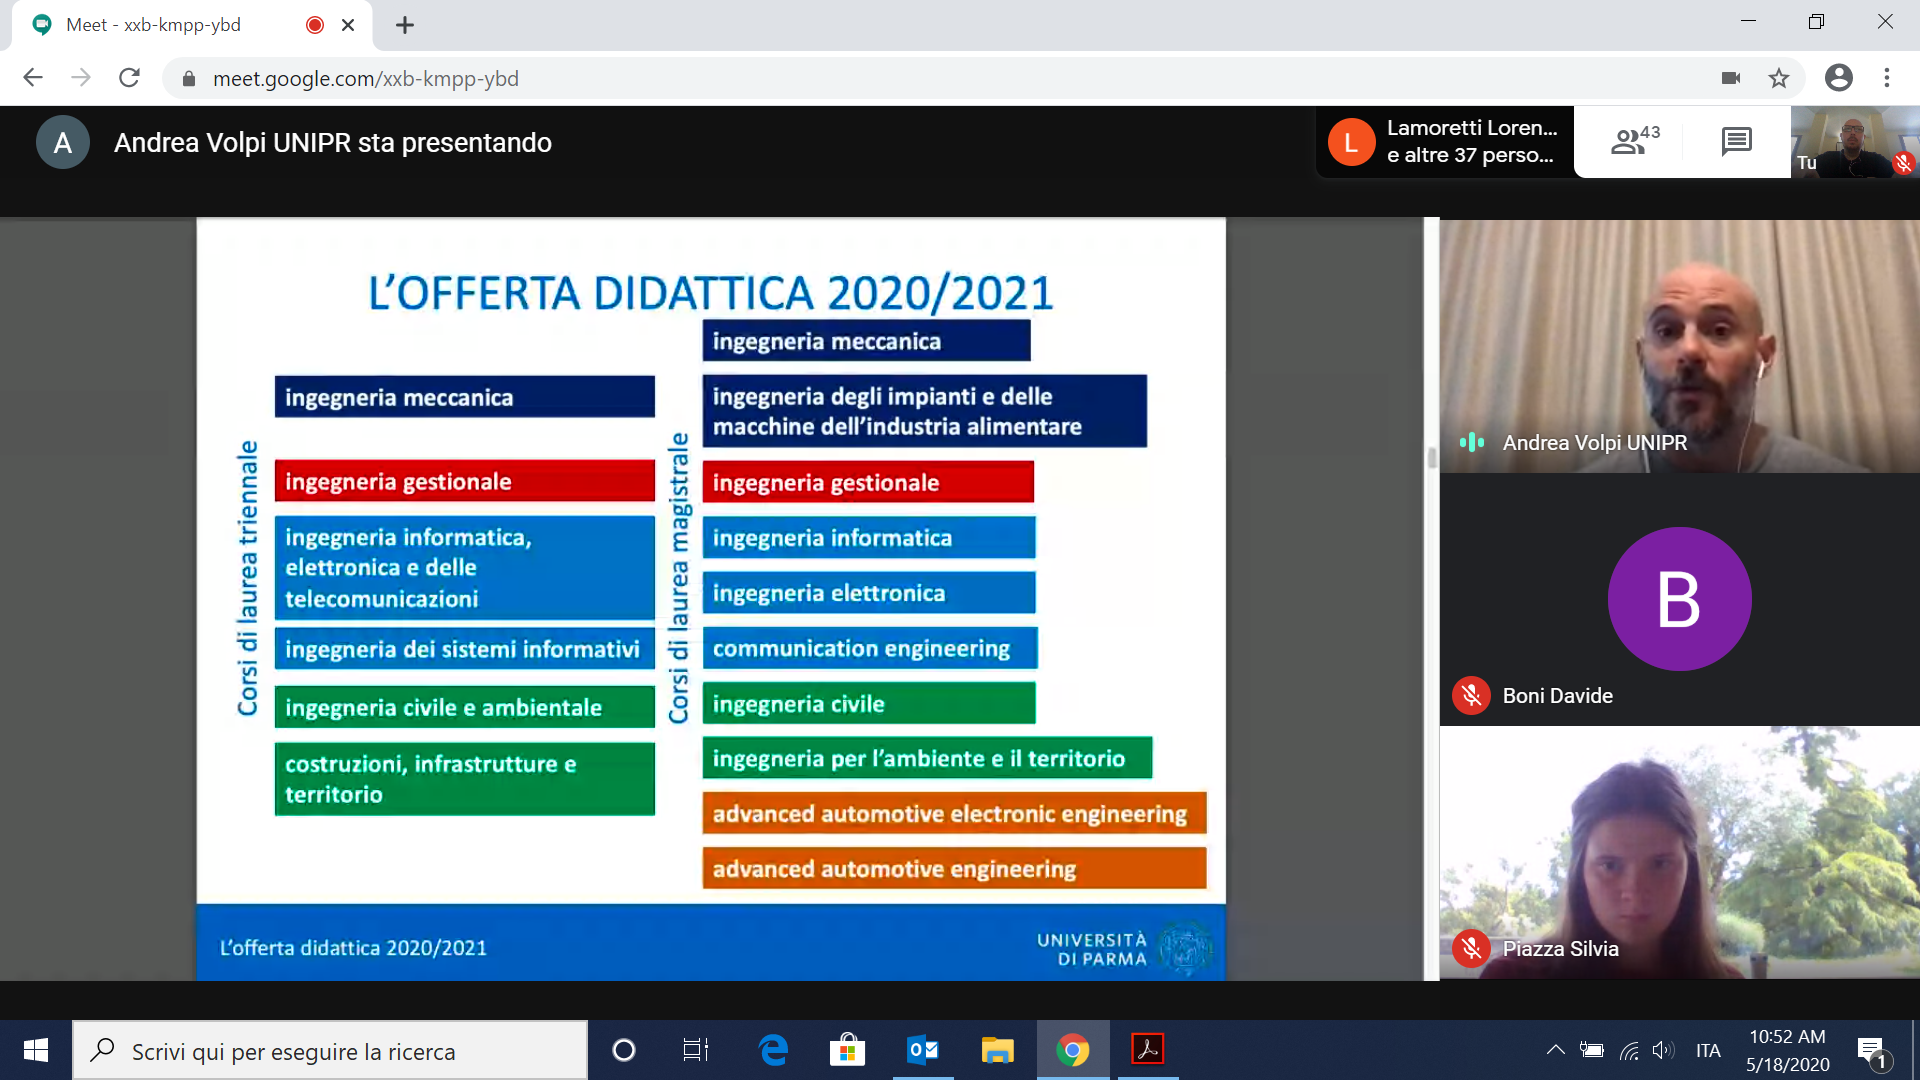Reload the Meet page
The width and height of the screenshot is (1920, 1080).
tap(129, 78)
